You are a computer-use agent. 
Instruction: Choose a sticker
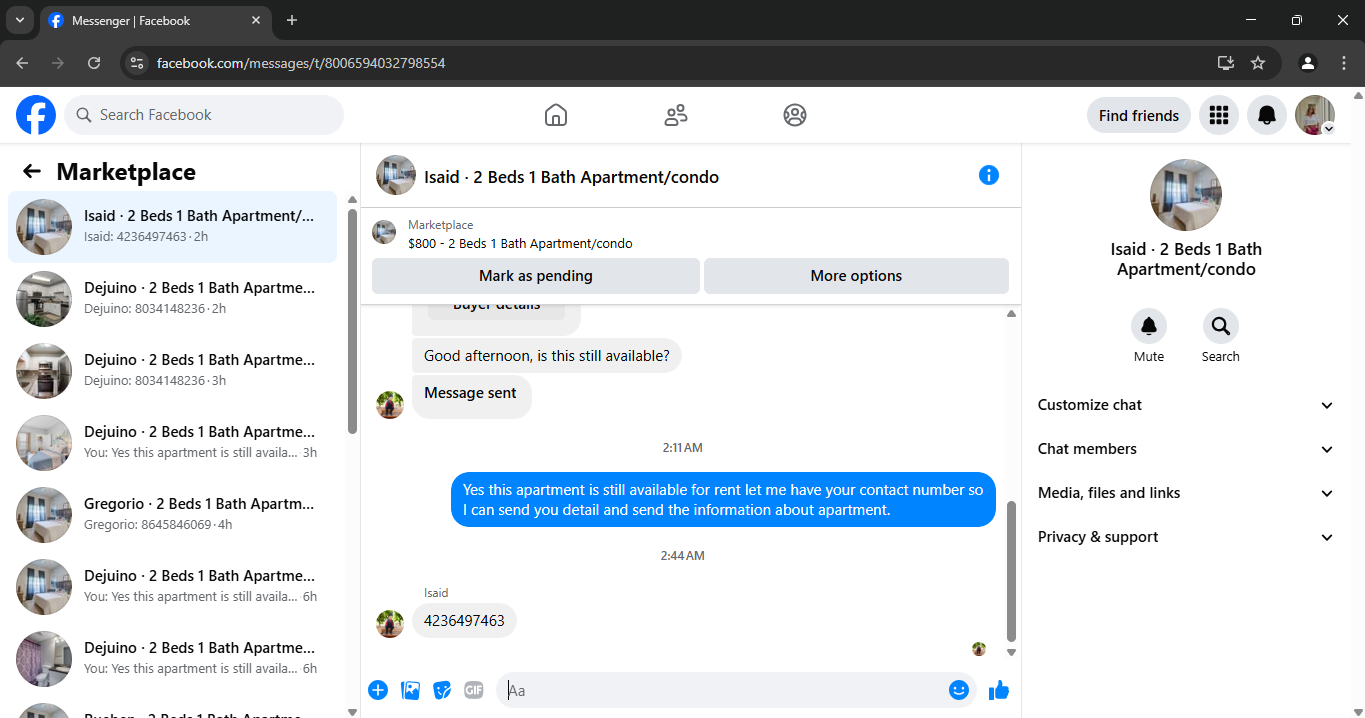coord(442,690)
